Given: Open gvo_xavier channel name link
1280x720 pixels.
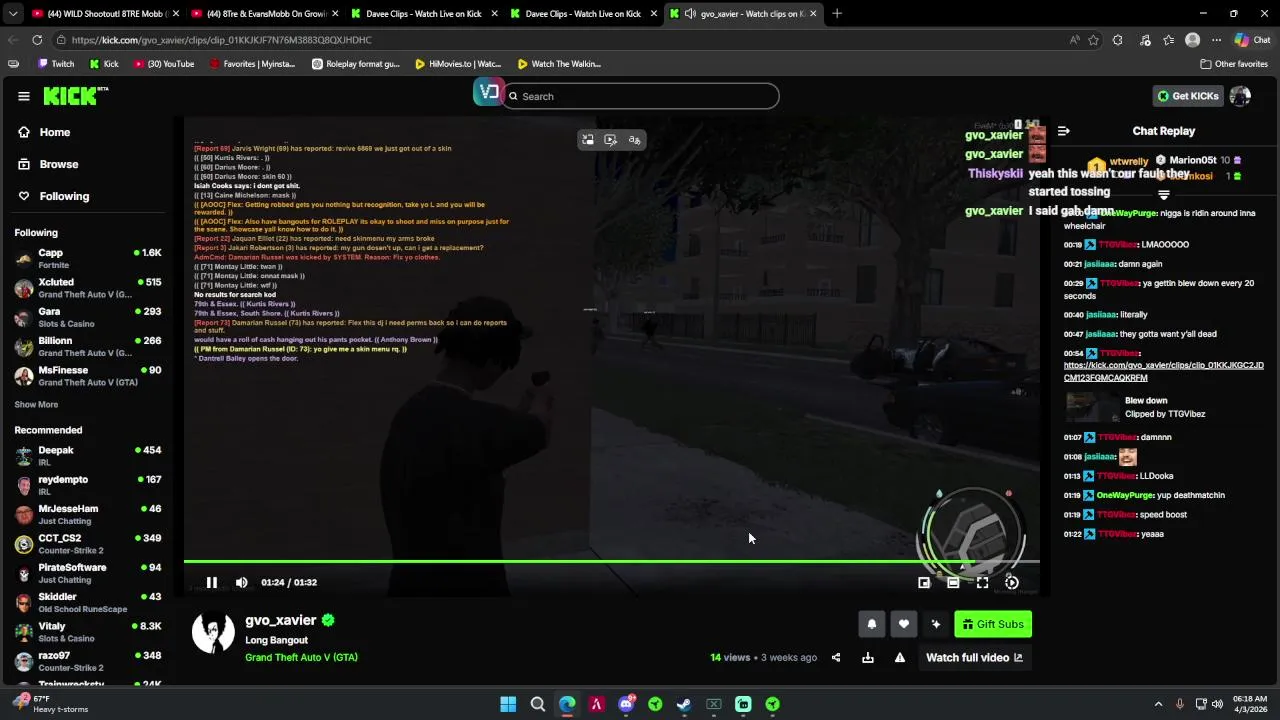Looking at the screenshot, I should coord(281,620).
